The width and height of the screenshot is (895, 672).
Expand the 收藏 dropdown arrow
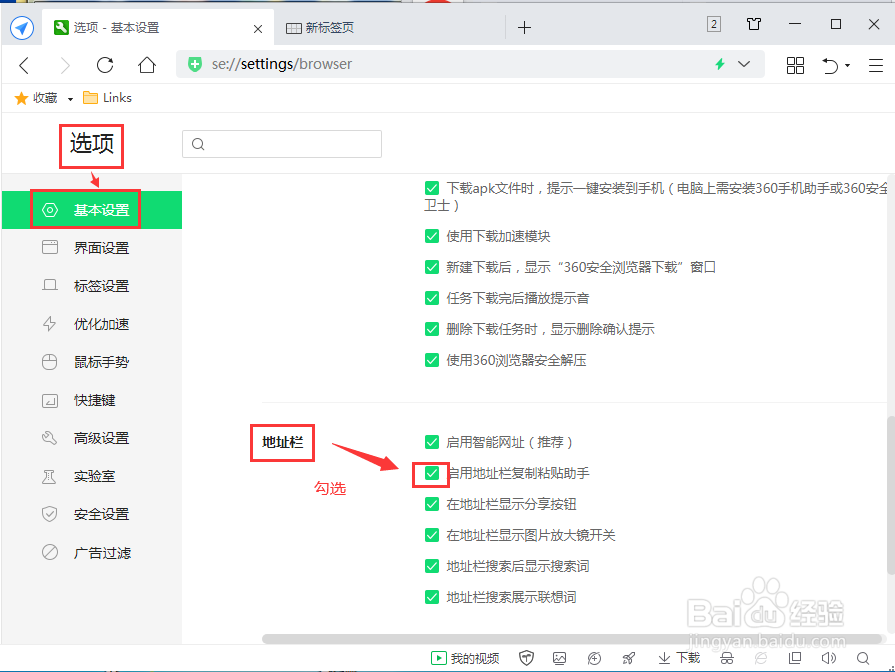click(x=70, y=99)
